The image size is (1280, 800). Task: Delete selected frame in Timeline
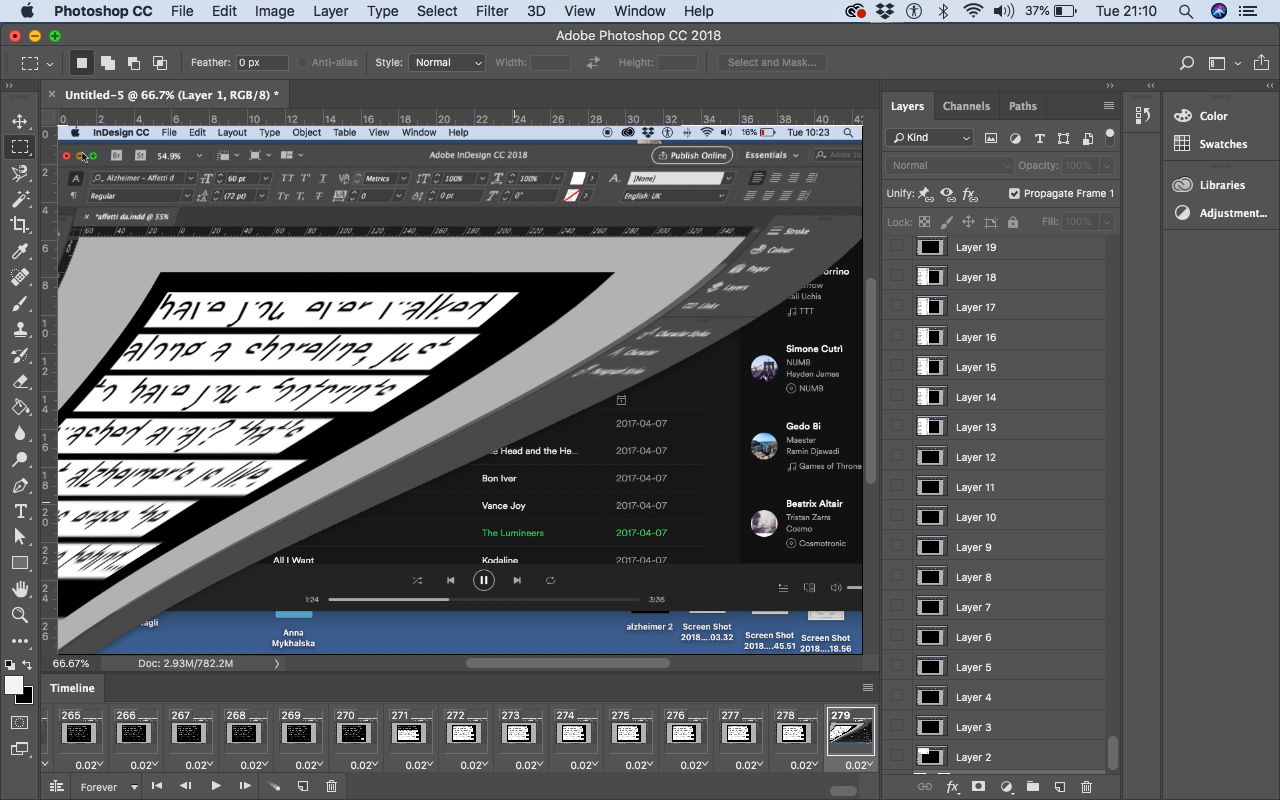click(331, 787)
